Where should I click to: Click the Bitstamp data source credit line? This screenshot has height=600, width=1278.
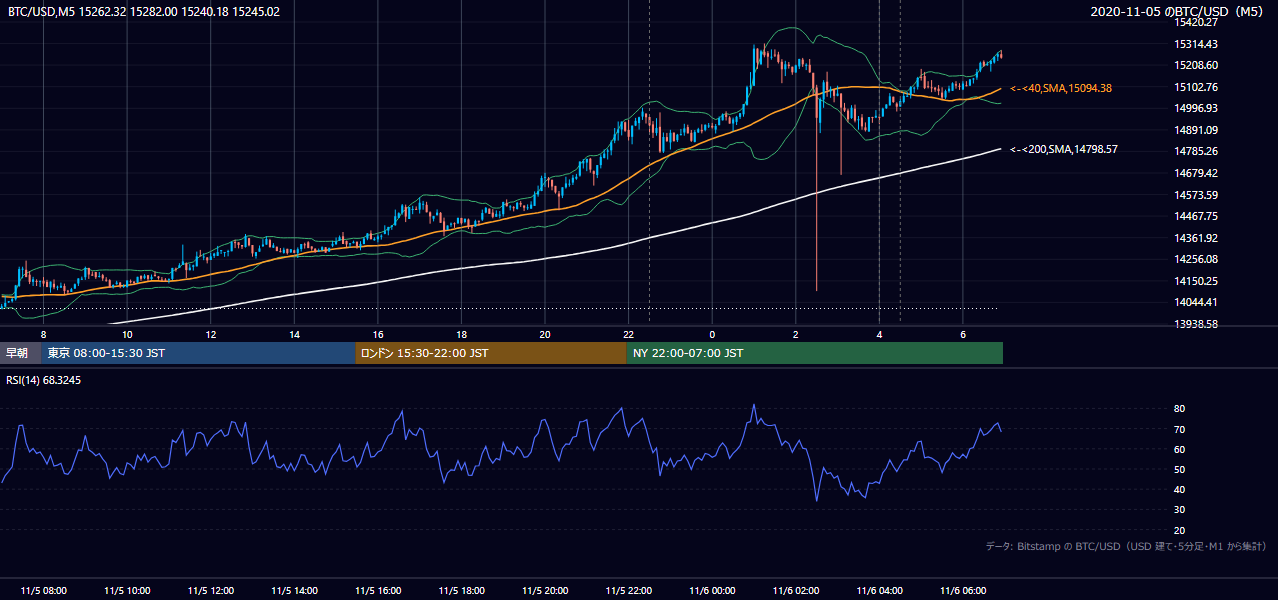(1126, 546)
